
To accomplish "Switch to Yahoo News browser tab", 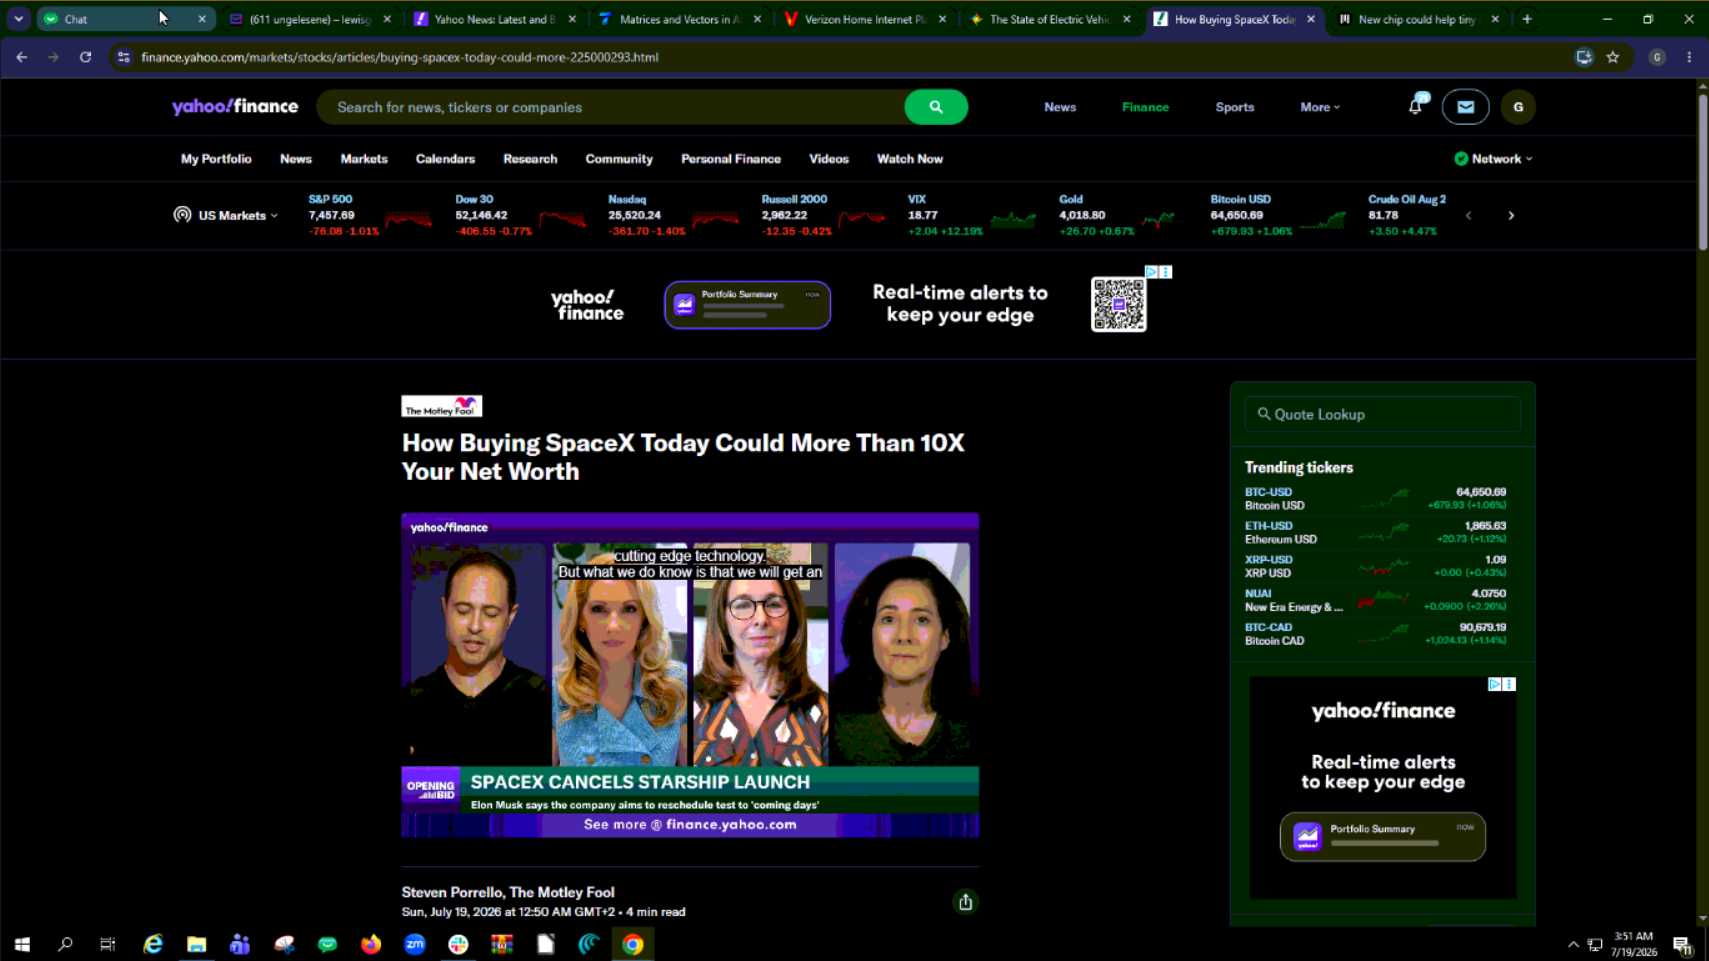I will point(494,19).
